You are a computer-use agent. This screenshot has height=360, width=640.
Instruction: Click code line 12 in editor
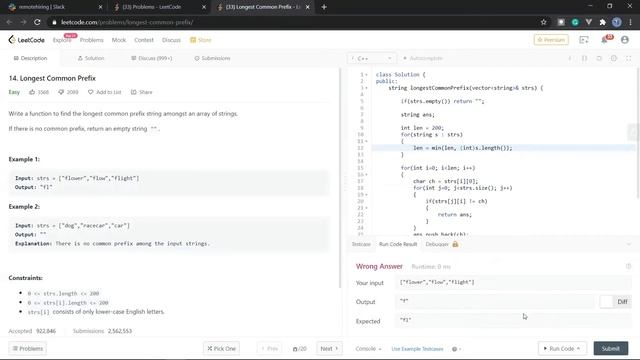pyautogui.click(x=503, y=148)
